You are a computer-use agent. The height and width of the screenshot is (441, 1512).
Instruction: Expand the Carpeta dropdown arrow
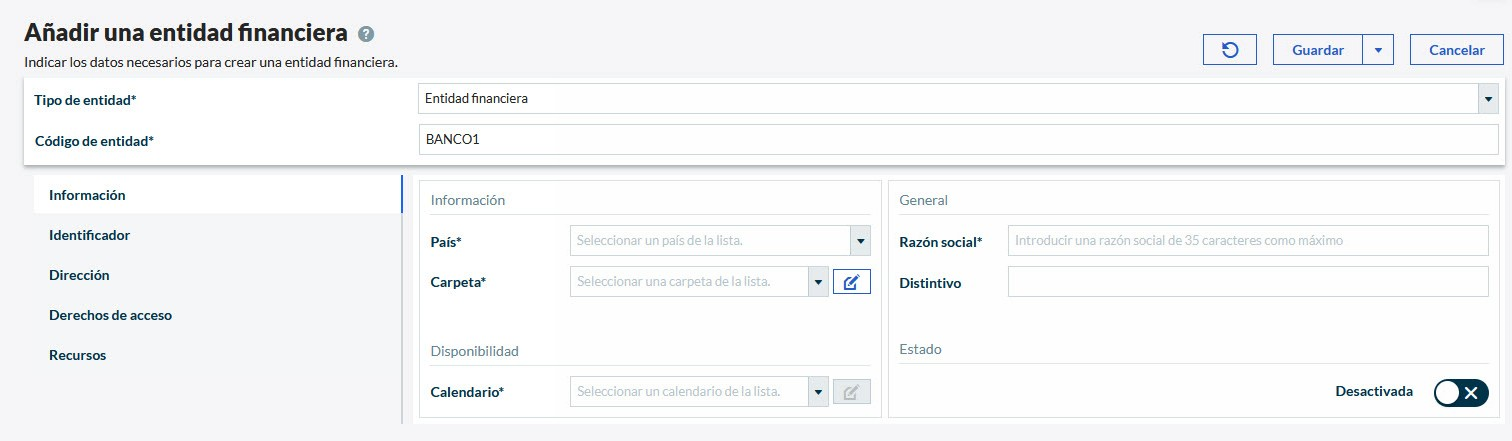[x=818, y=282]
